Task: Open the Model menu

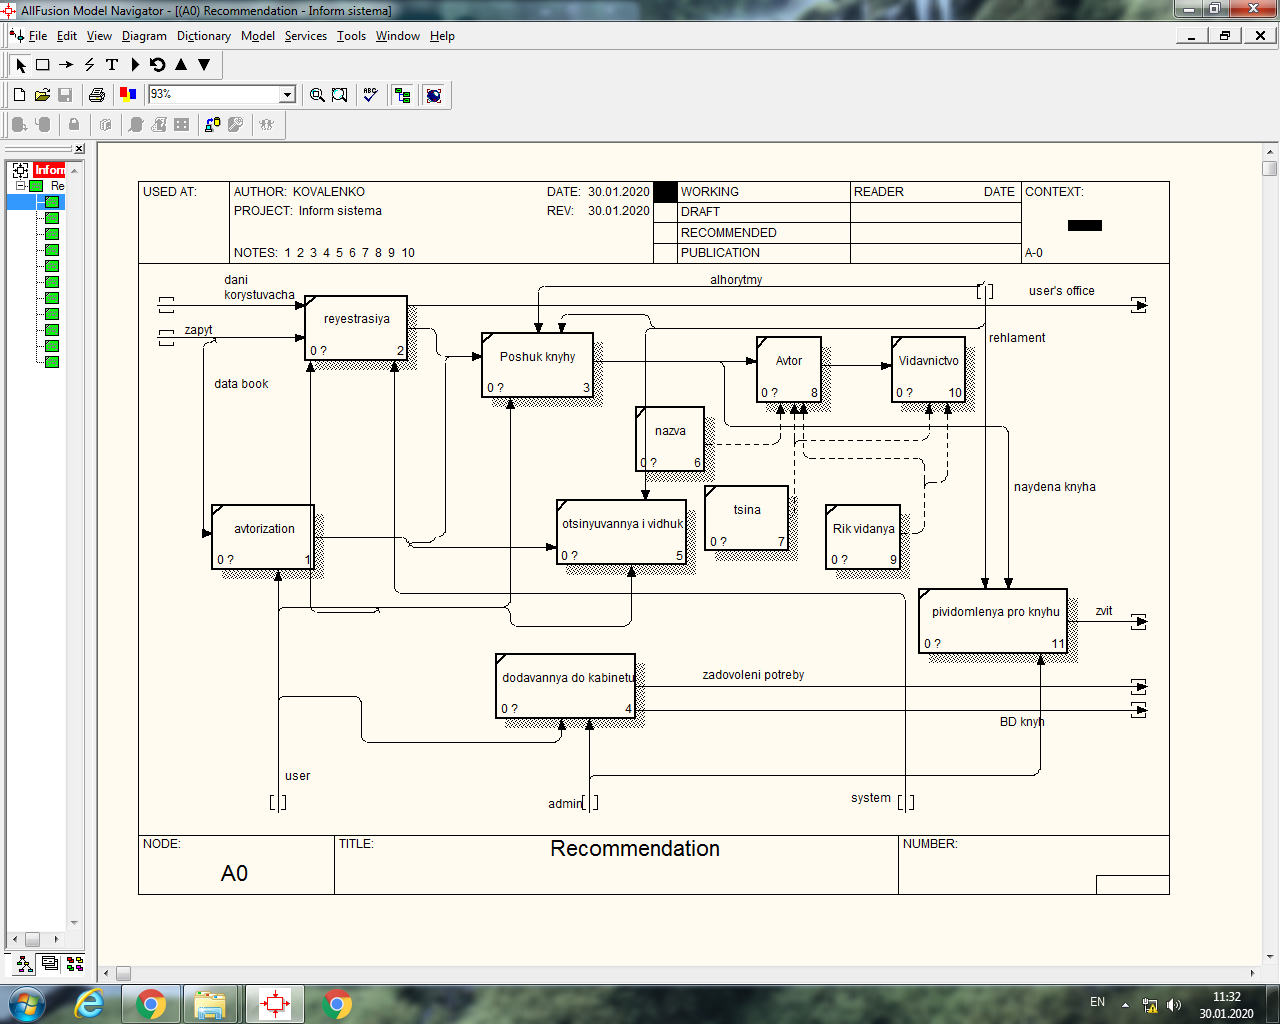Action: 258,36
